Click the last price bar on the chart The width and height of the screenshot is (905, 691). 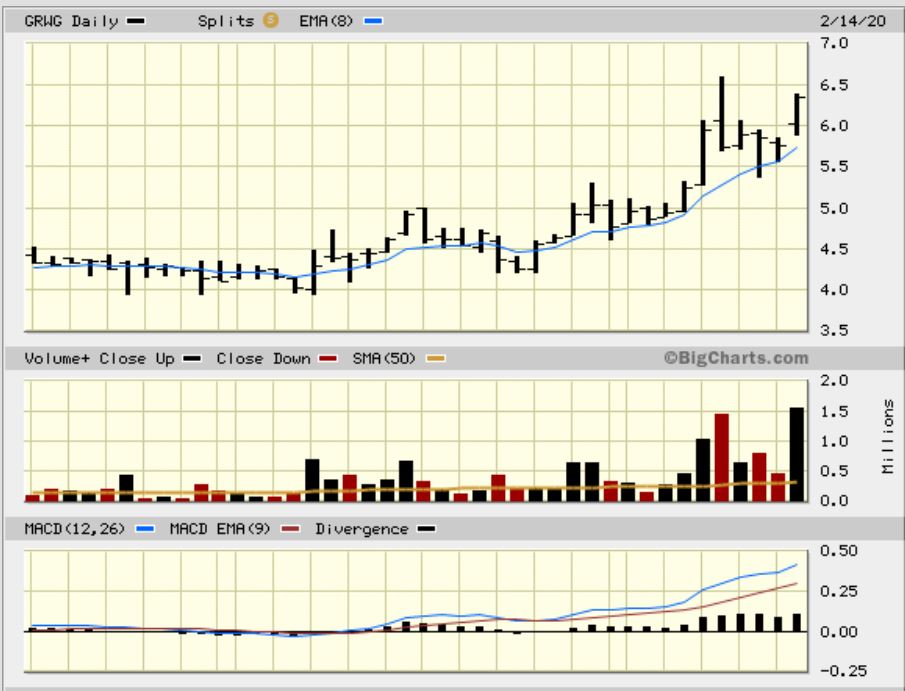pyautogui.click(x=796, y=114)
